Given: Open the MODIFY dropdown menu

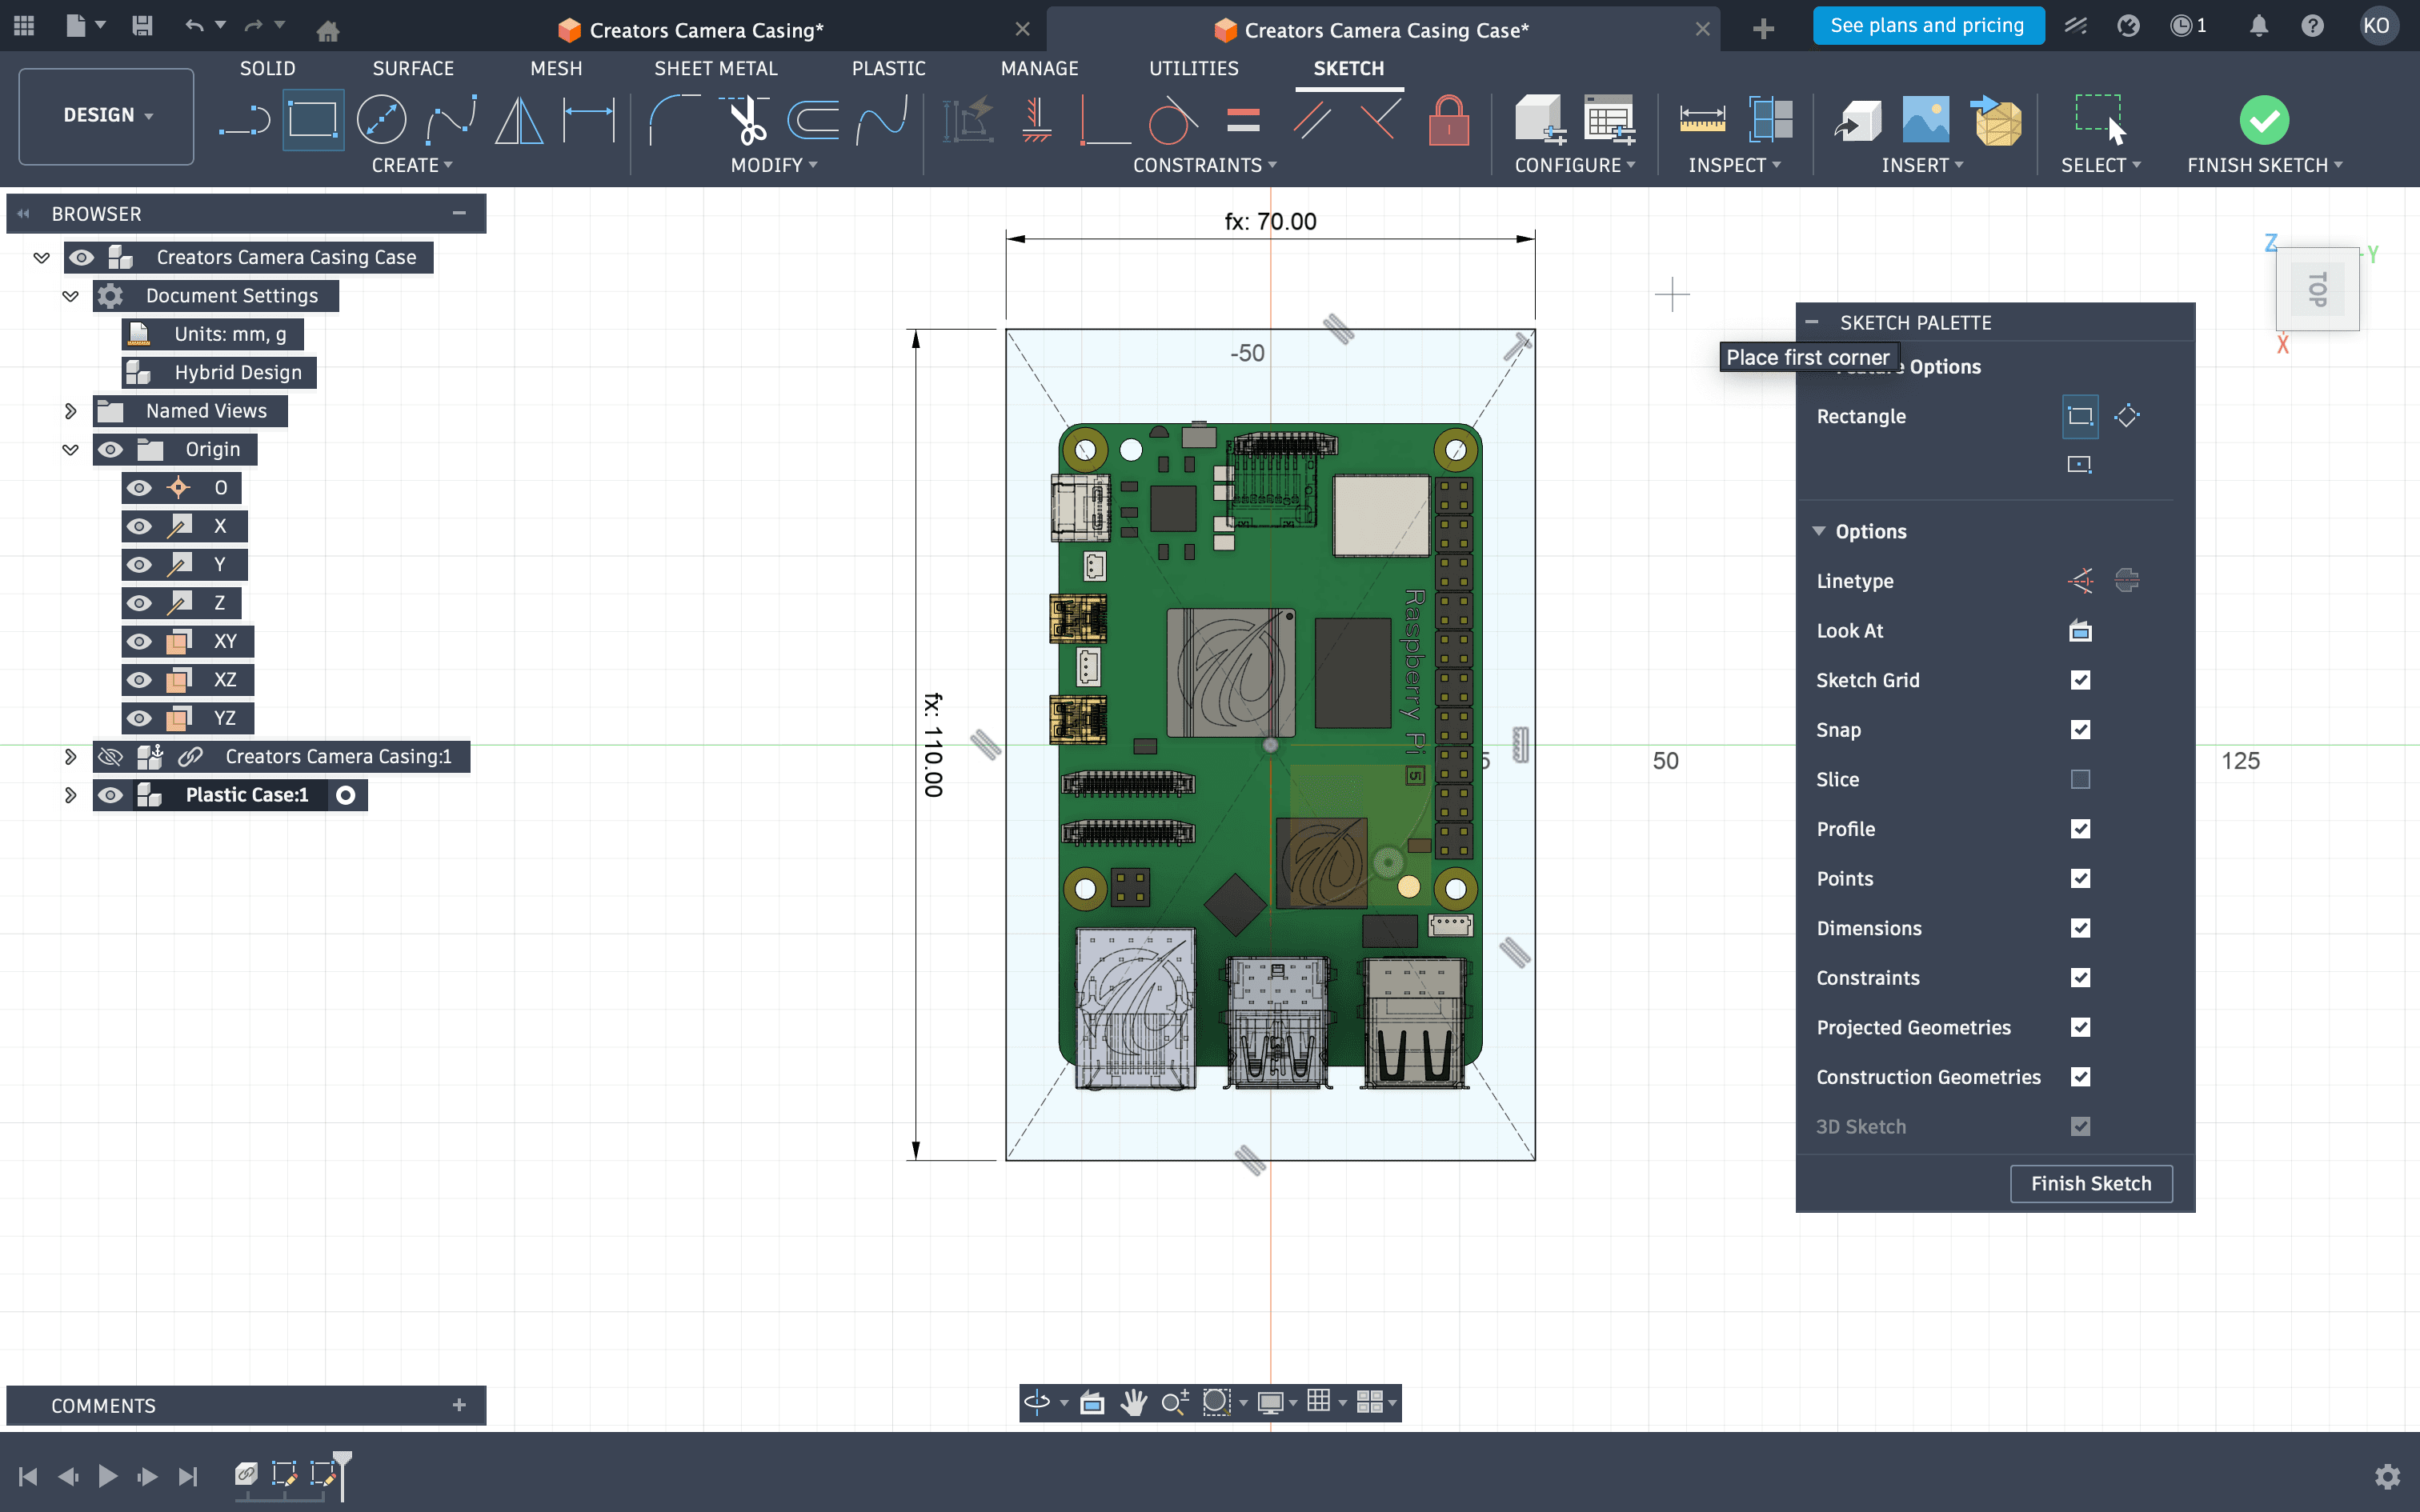Looking at the screenshot, I should coord(774,165).
